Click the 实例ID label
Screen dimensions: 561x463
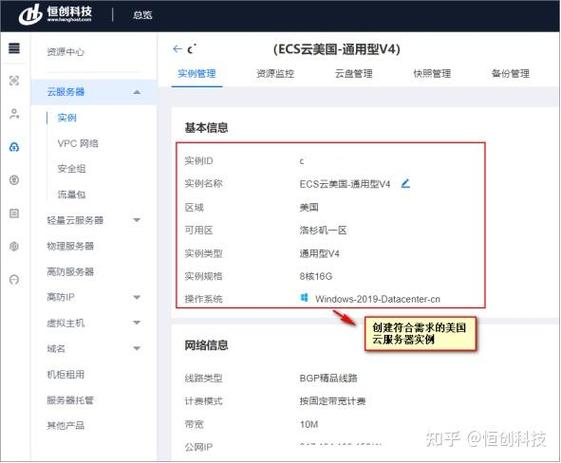[x=199, y=161]
